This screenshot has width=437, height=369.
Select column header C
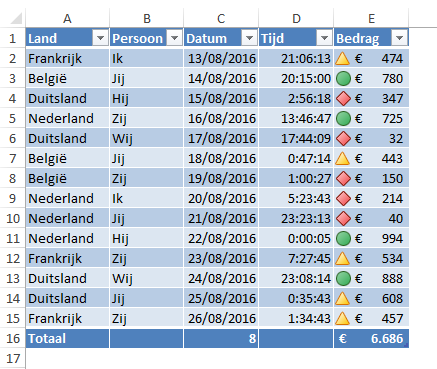pyautogui.click(x=221, y=19)
